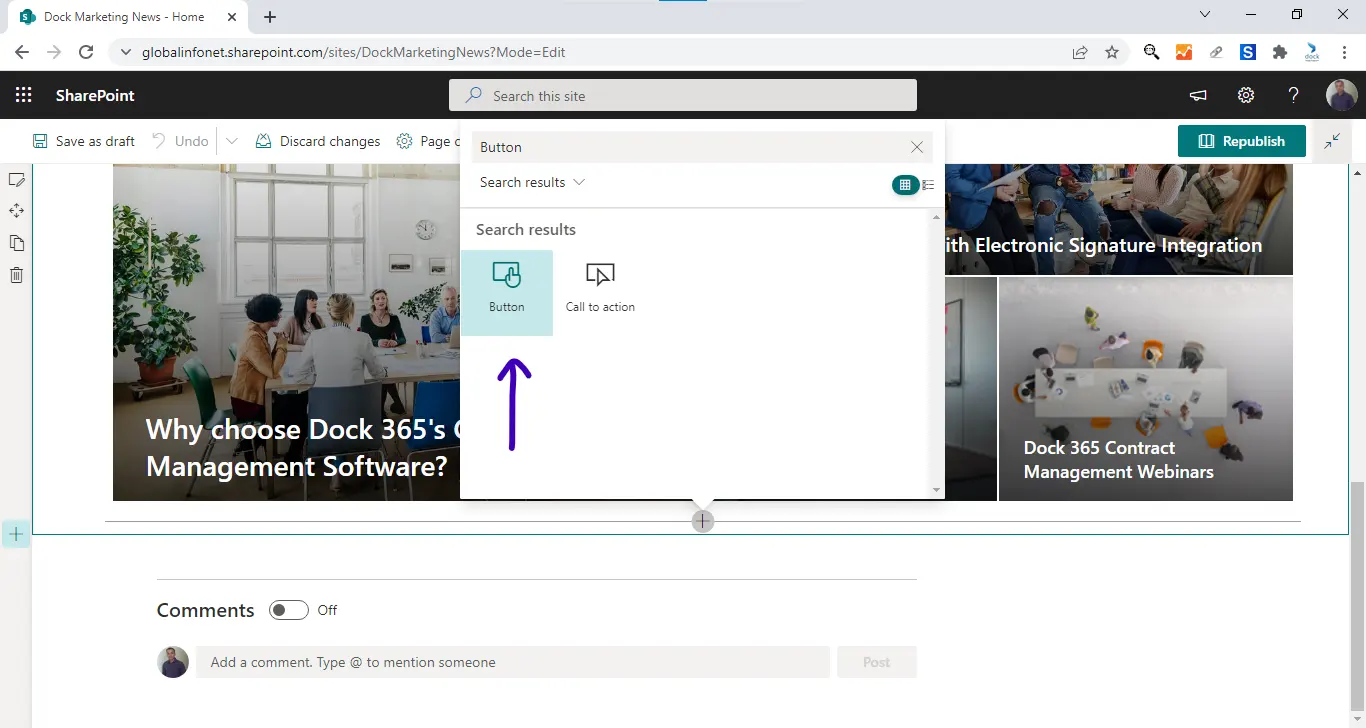Viewport: 1366px width, 728px height.
Task: Click the web part picker scroll down arrow
Action: coord(937,490)
